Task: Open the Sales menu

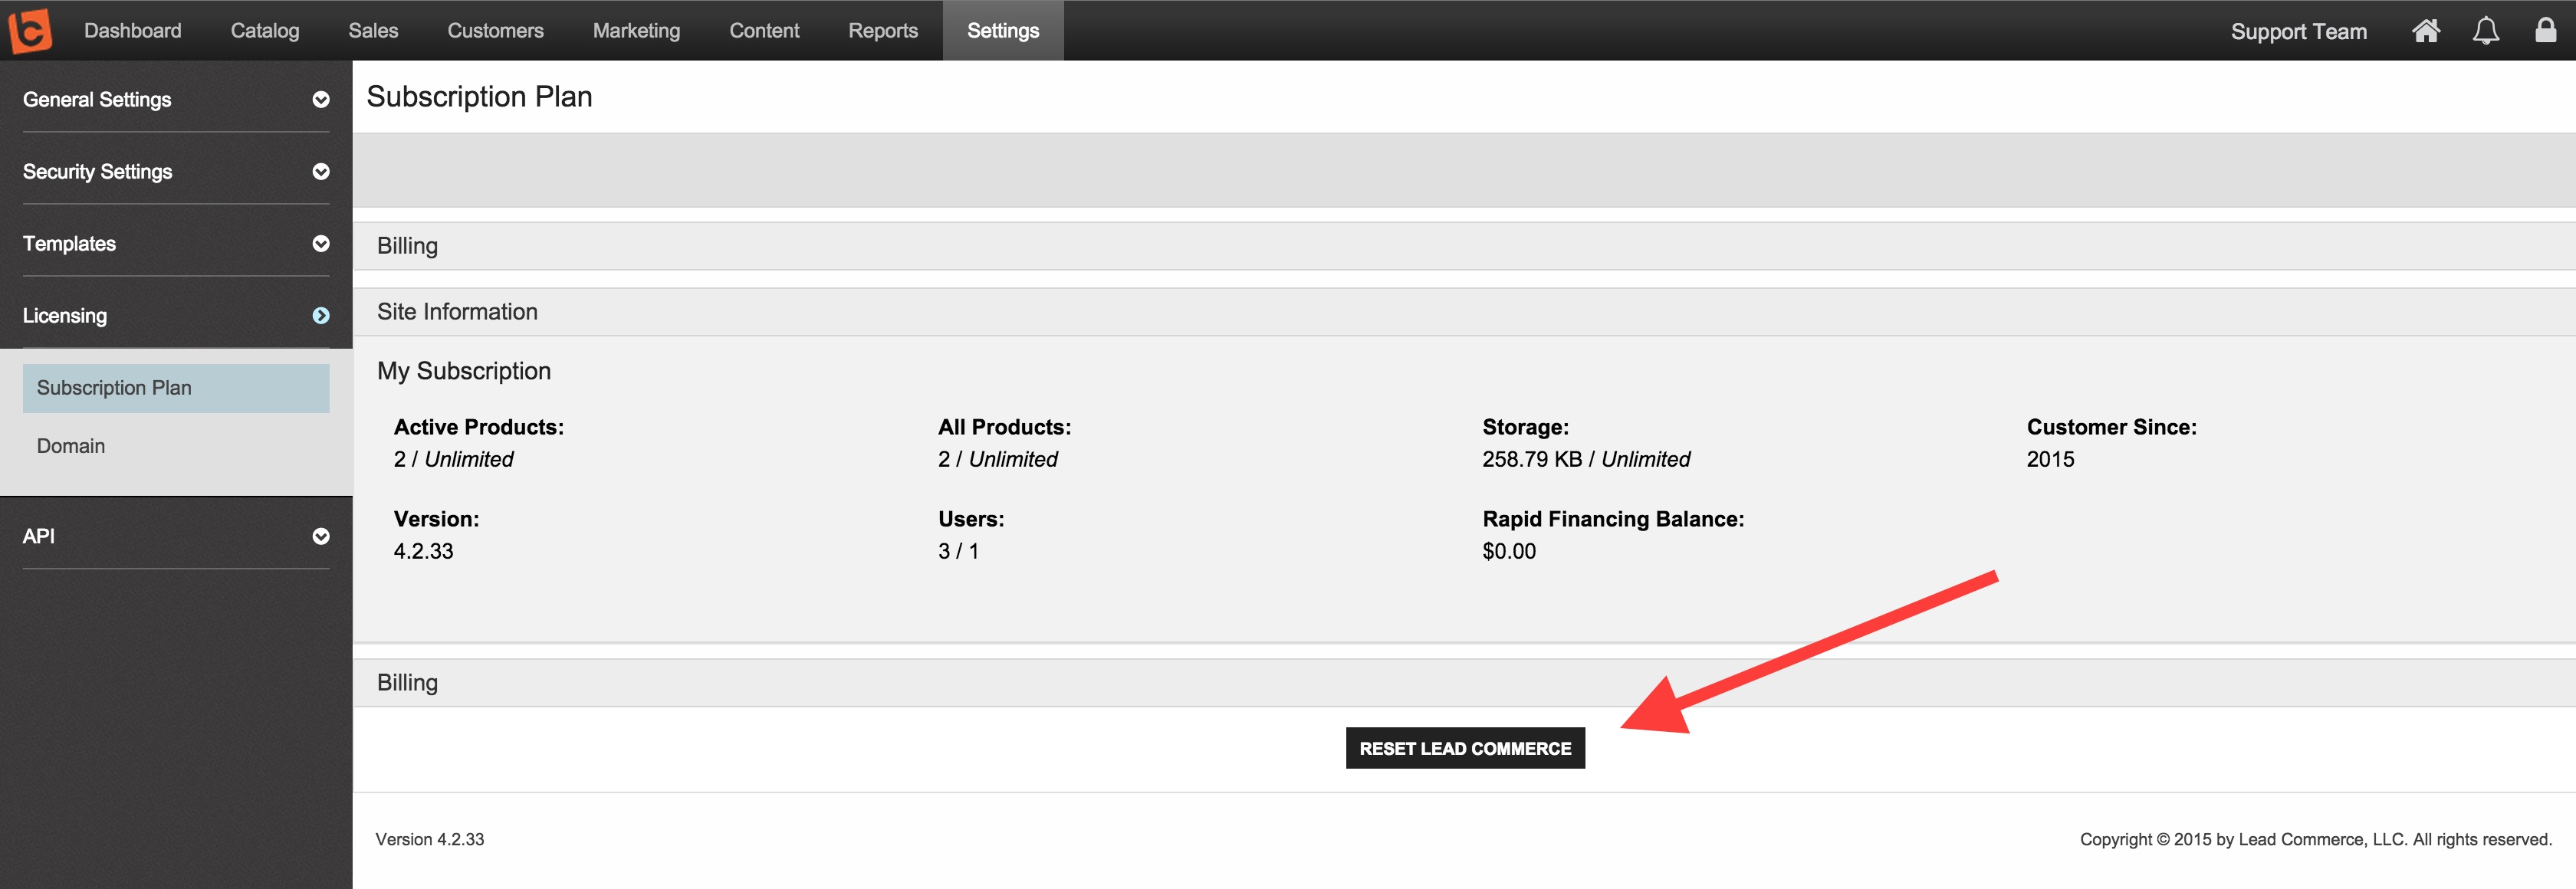Action: click(x=373, y=30)
